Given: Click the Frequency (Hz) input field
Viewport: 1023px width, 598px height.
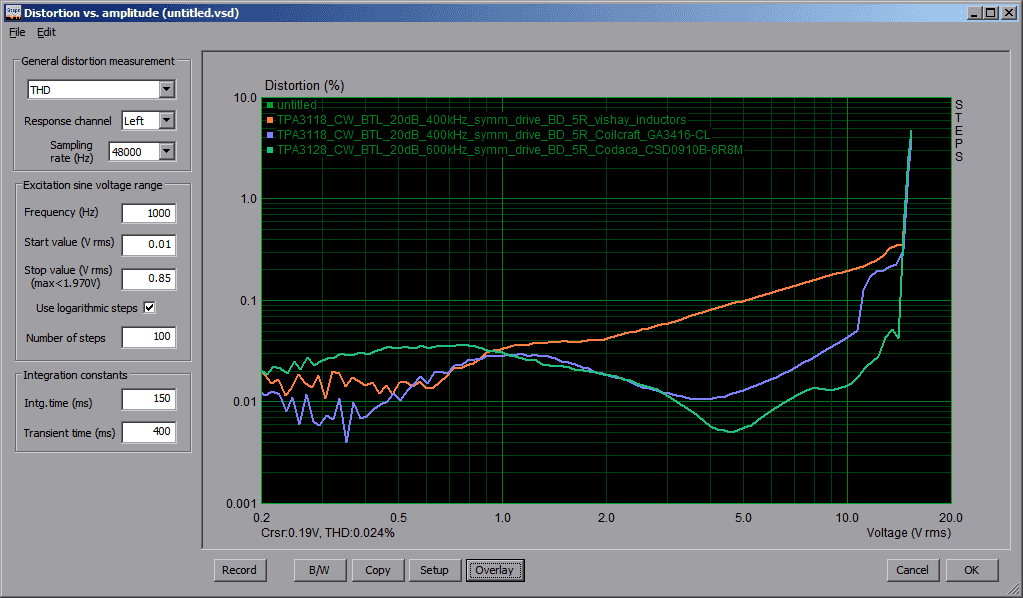Looking at the screenshot, I should tap(148, 213).
